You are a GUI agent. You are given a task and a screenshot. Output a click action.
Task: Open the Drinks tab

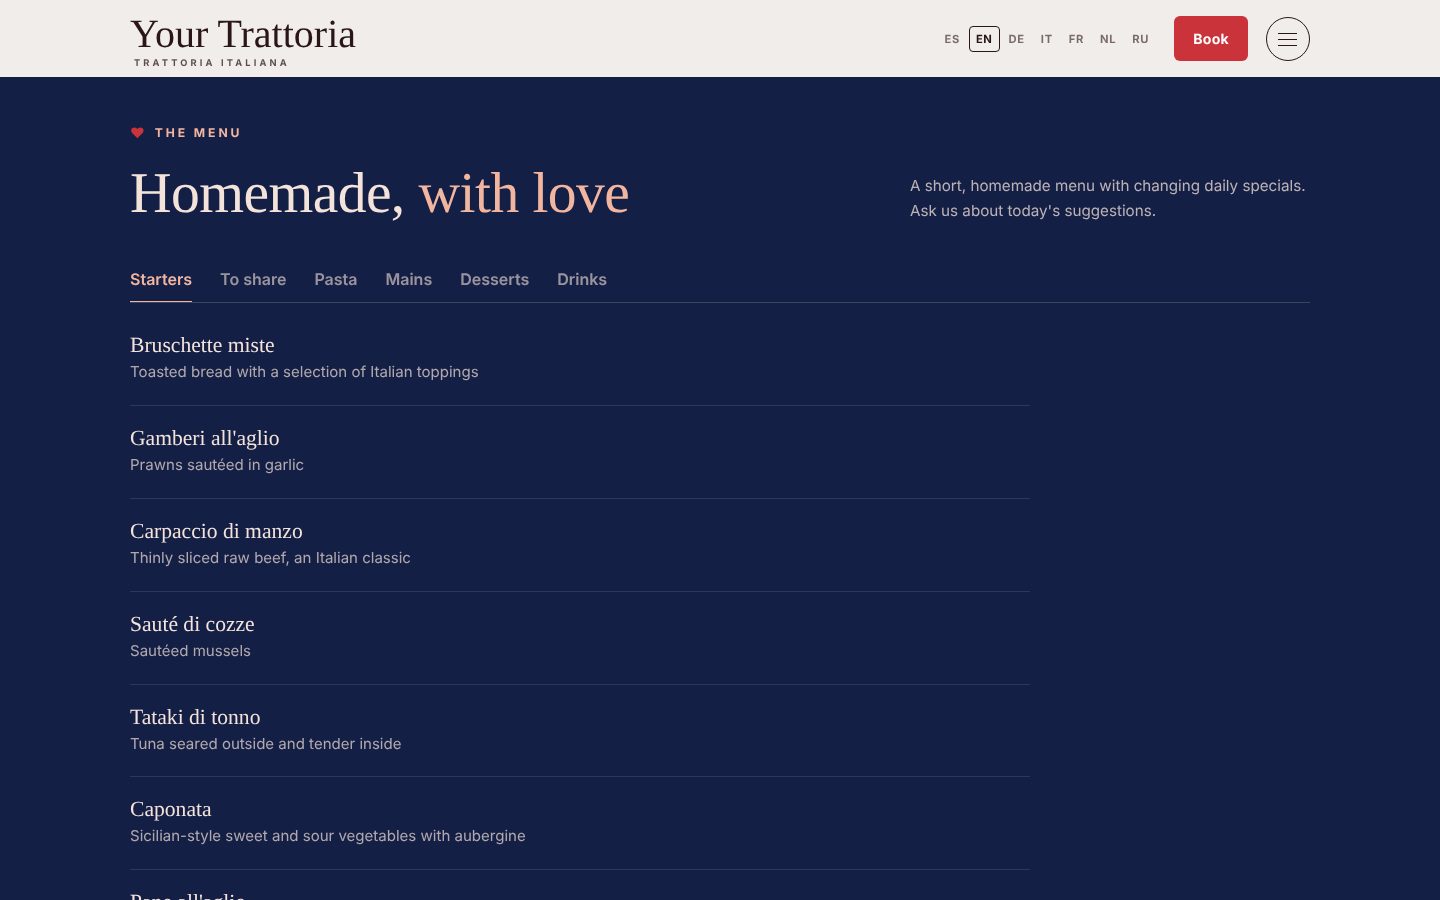coord(582,279)
